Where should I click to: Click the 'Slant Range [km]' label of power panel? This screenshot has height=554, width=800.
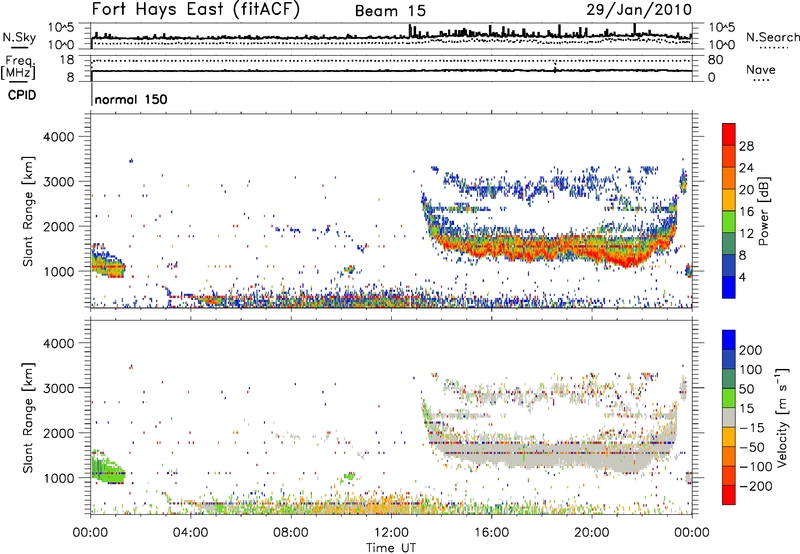click(28, 211)
